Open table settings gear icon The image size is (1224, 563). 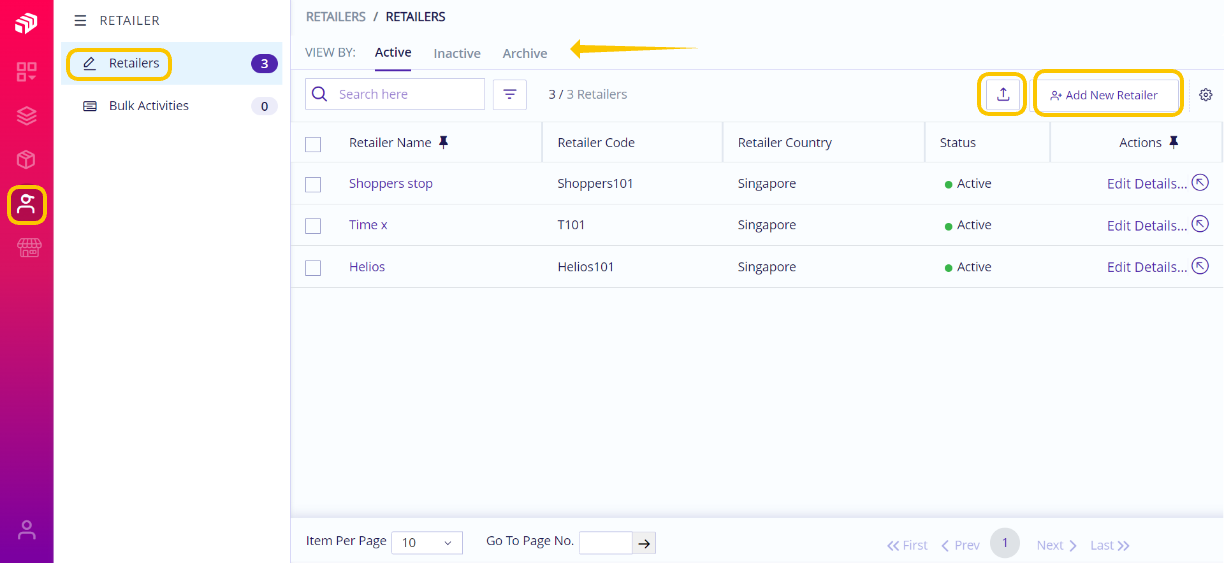tap(1206, 95)
